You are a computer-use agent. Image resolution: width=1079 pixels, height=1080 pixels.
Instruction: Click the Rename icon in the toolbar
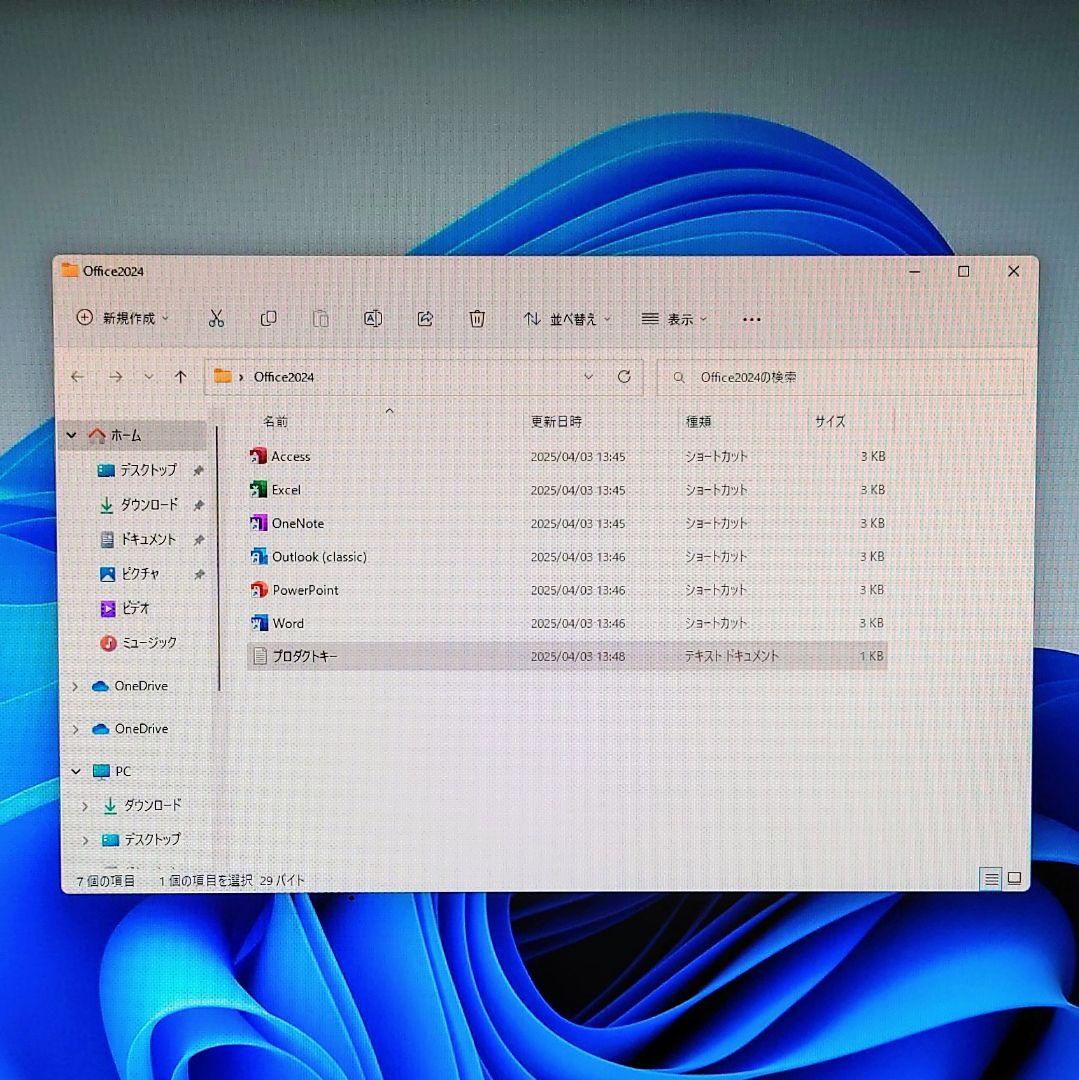tap(373, 318)
